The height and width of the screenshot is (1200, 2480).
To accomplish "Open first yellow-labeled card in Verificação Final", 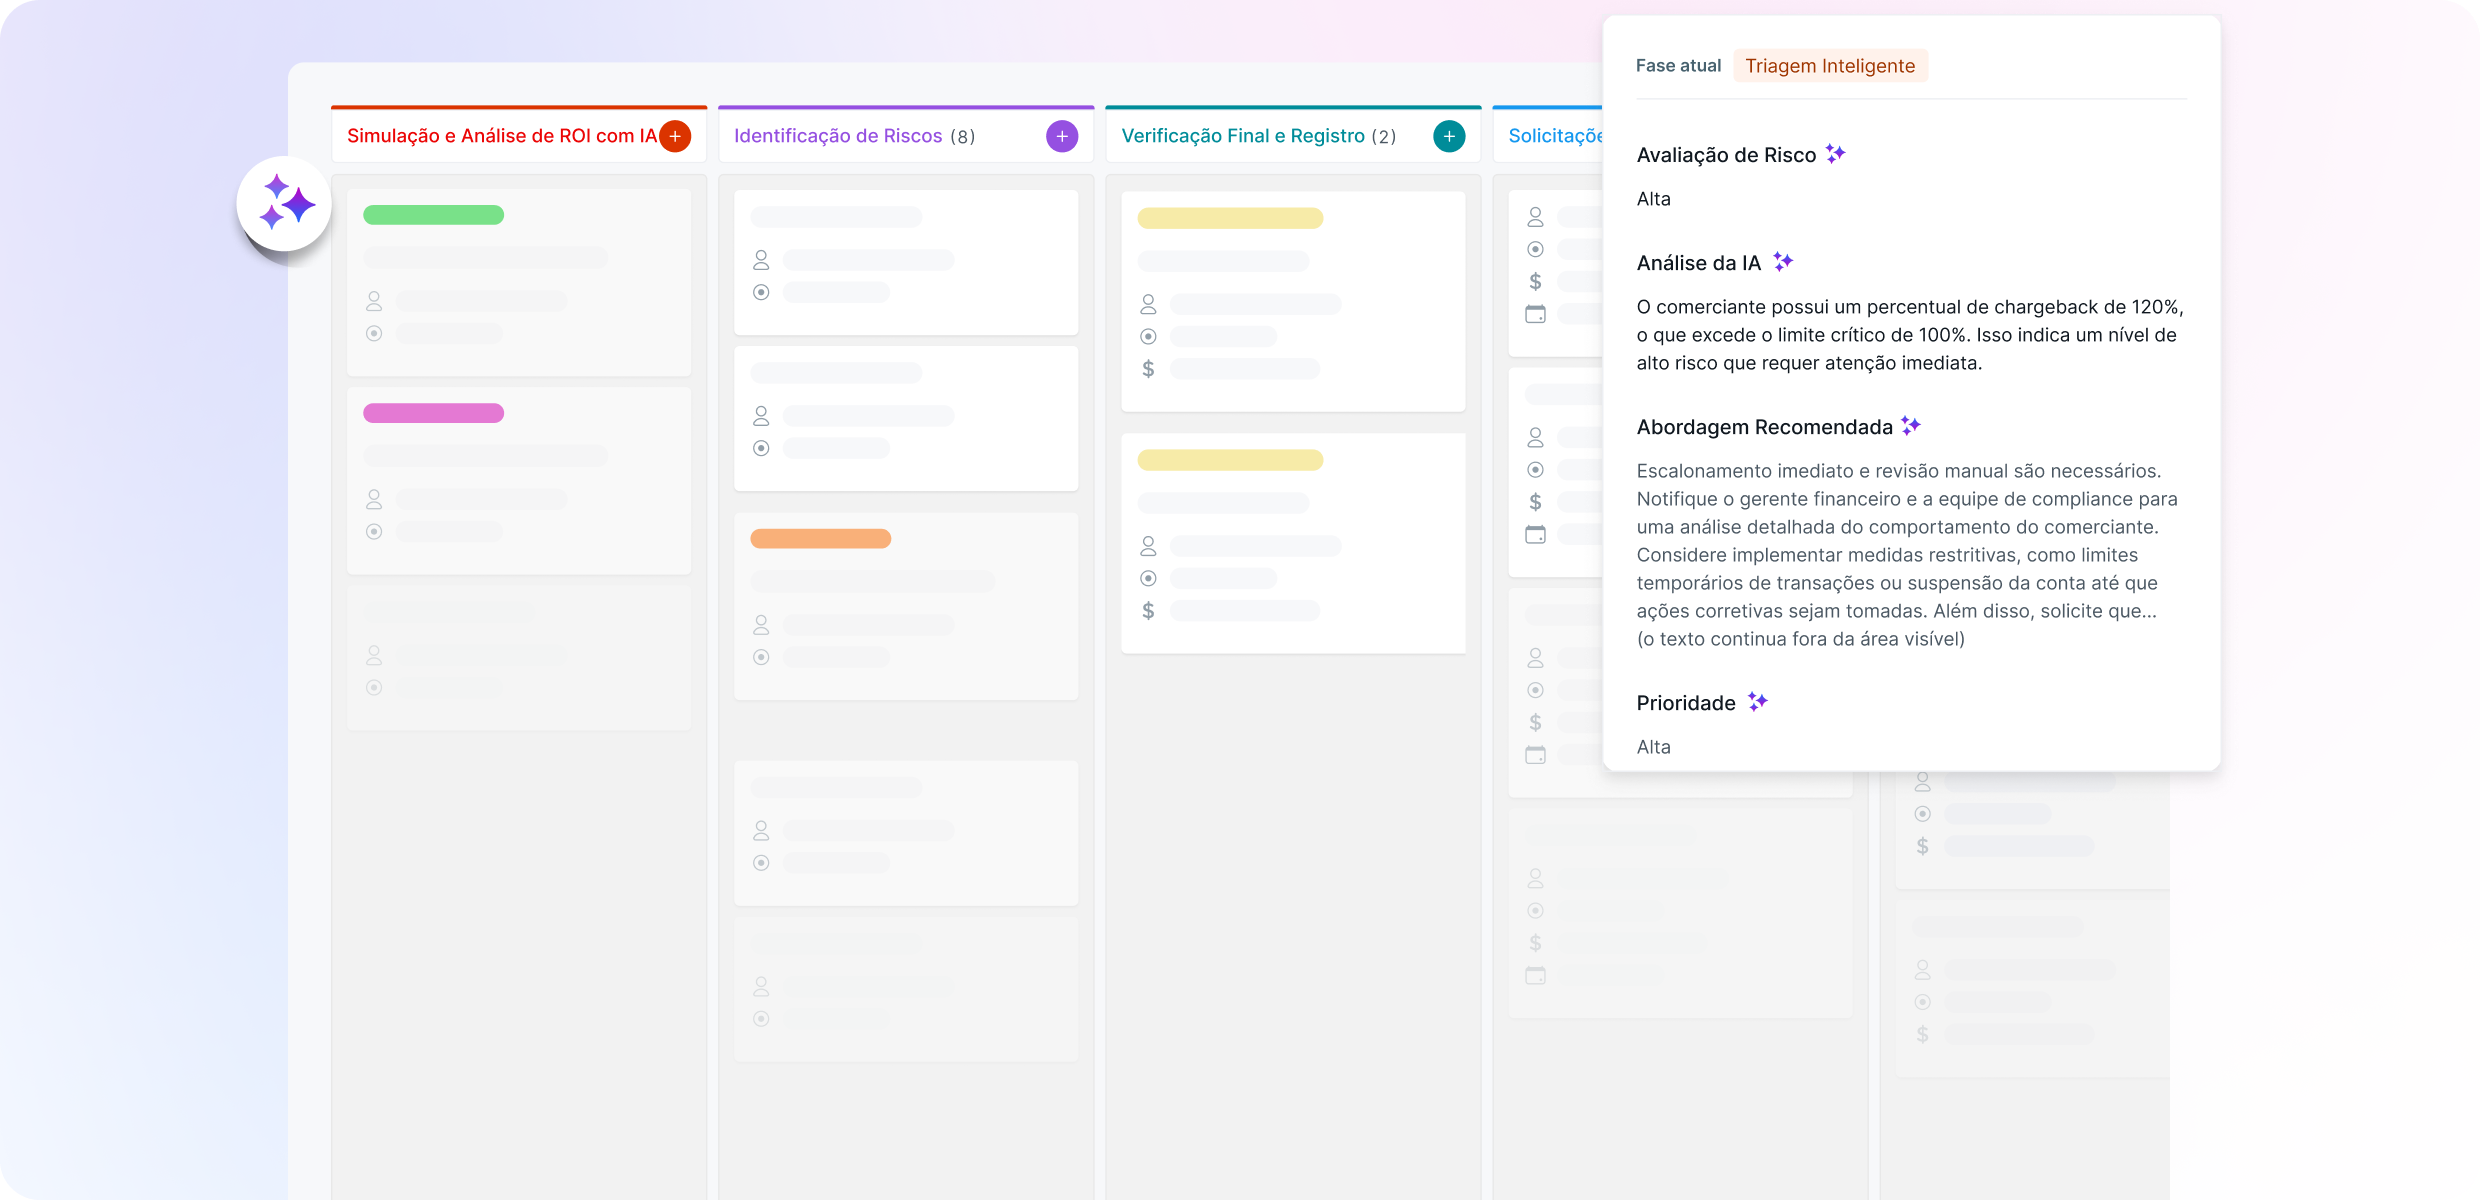I will [x=1292, y=301].
